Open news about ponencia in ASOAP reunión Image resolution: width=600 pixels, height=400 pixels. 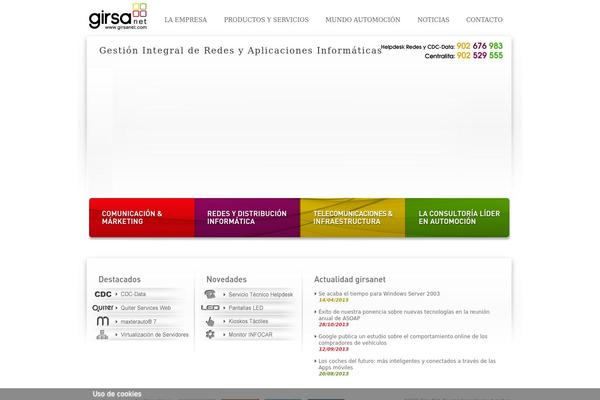(404, 315)
